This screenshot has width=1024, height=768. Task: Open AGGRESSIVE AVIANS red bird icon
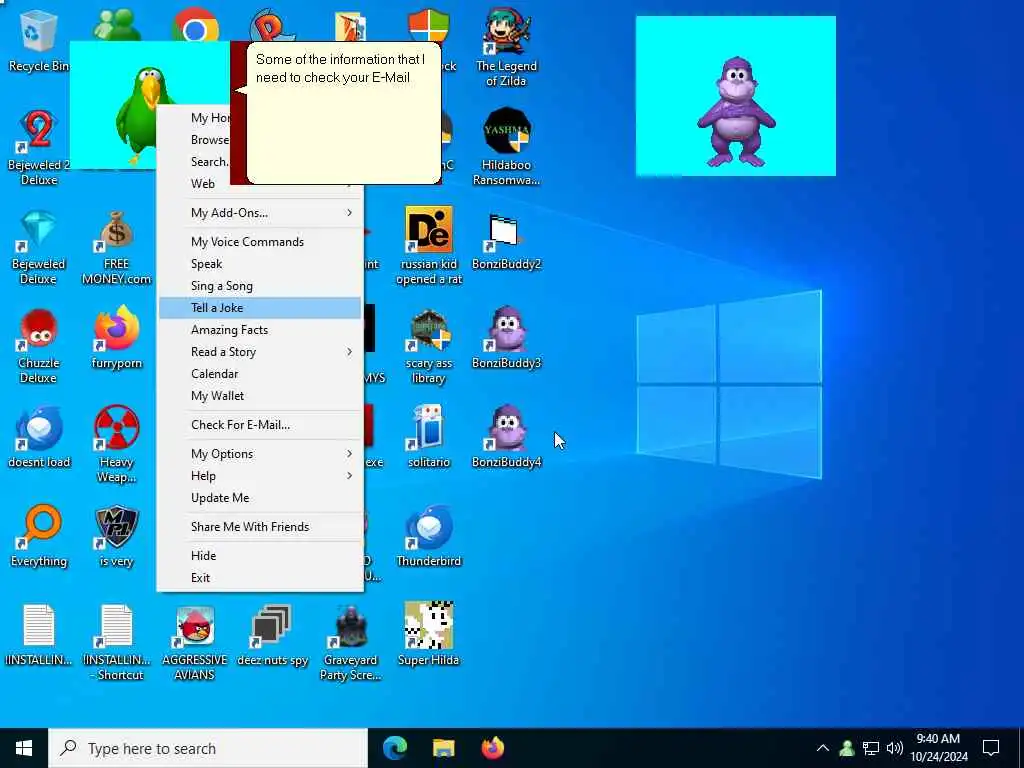pos(195,643)
